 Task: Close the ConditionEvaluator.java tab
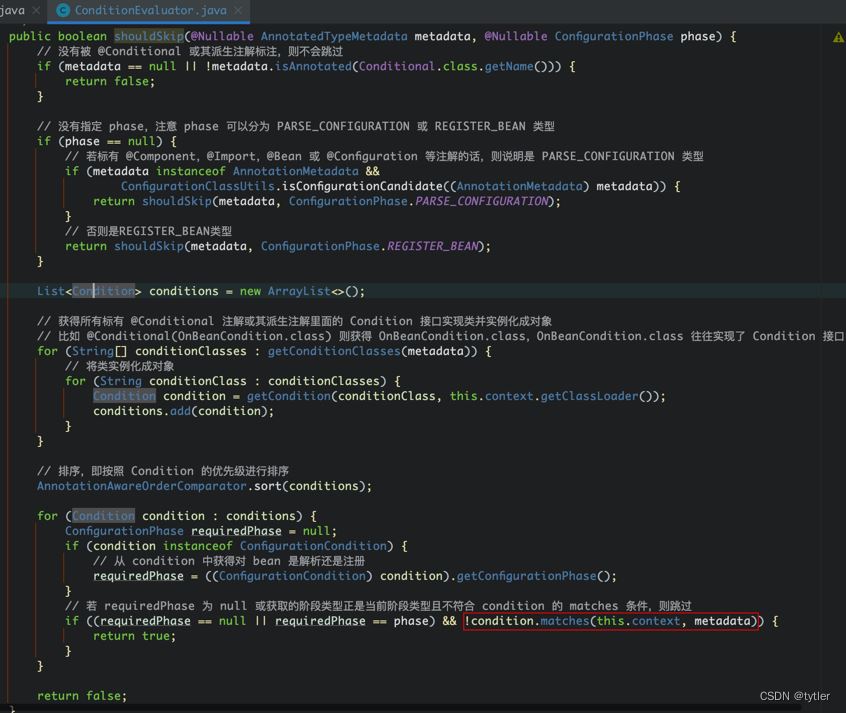(x=238, y=10)
